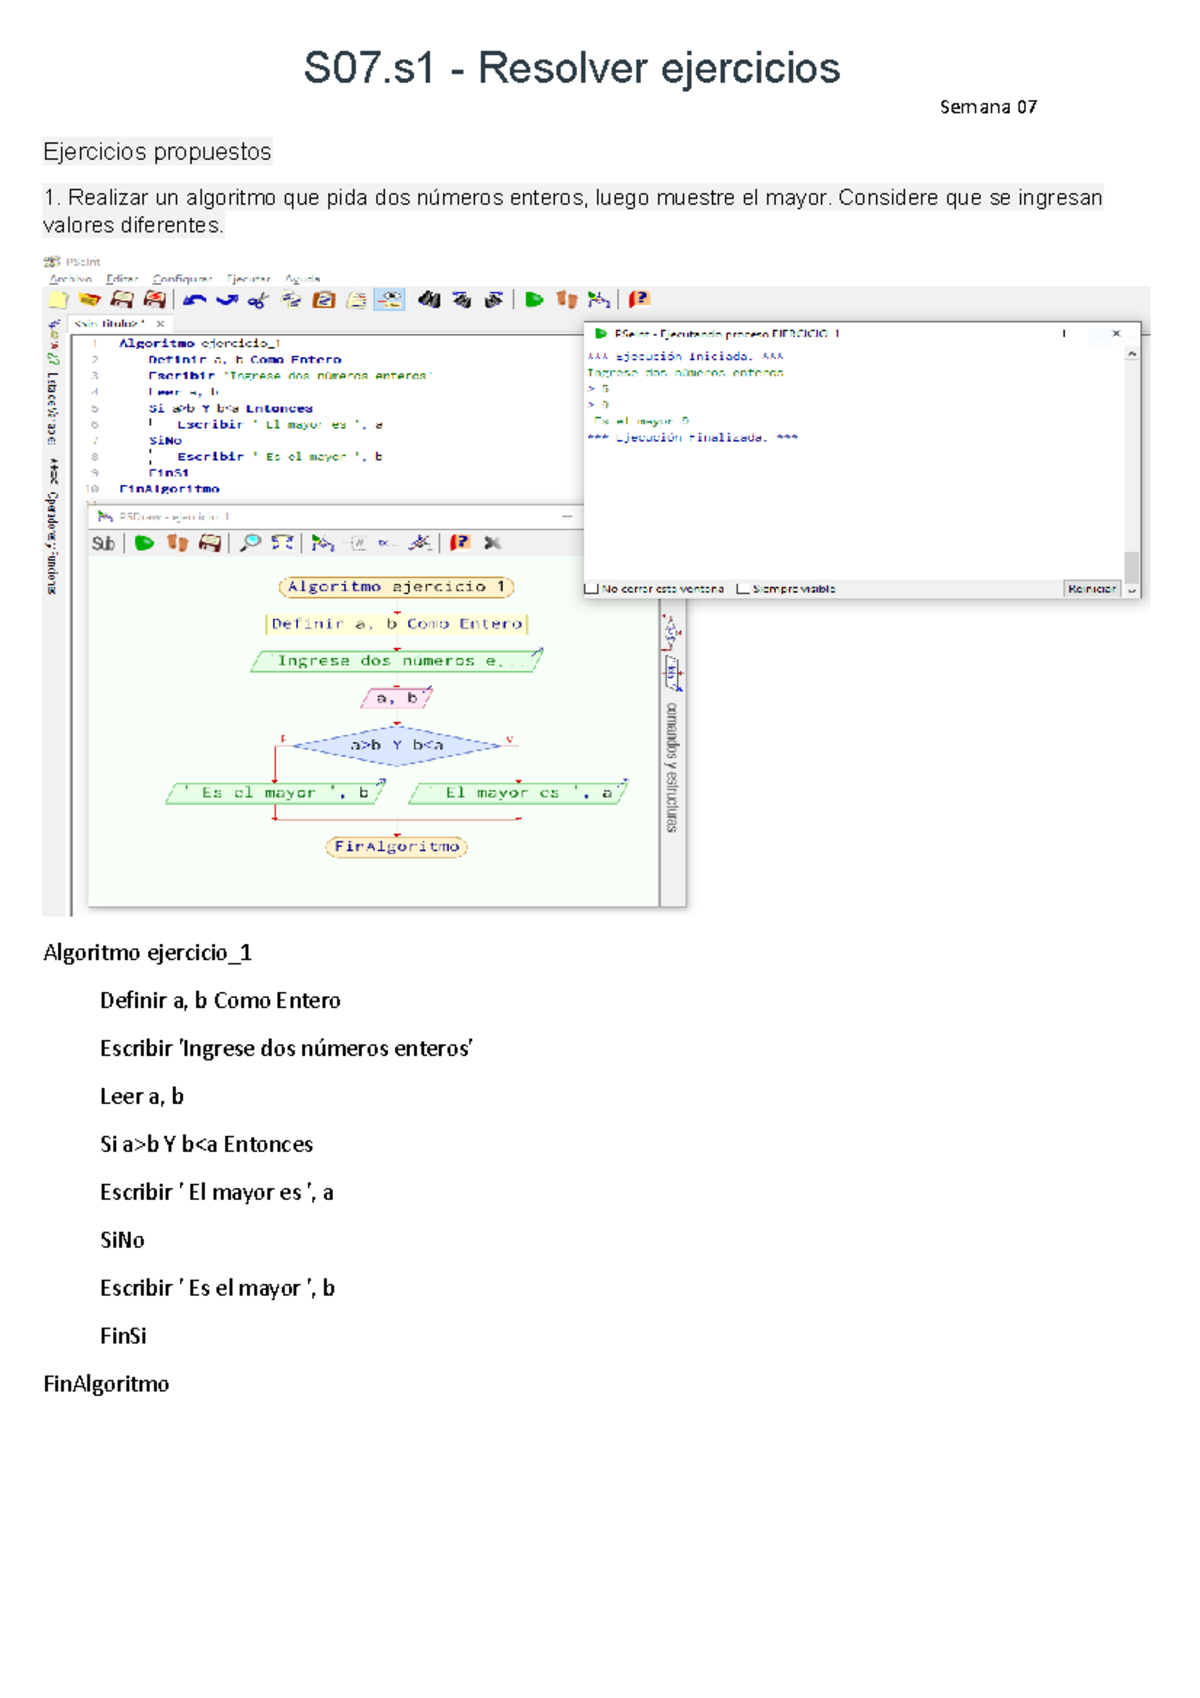Screen dimensions: 1200x1698
Task: Click the Step-by-step footprints icon in main toolbar
Action: (566, 299)
